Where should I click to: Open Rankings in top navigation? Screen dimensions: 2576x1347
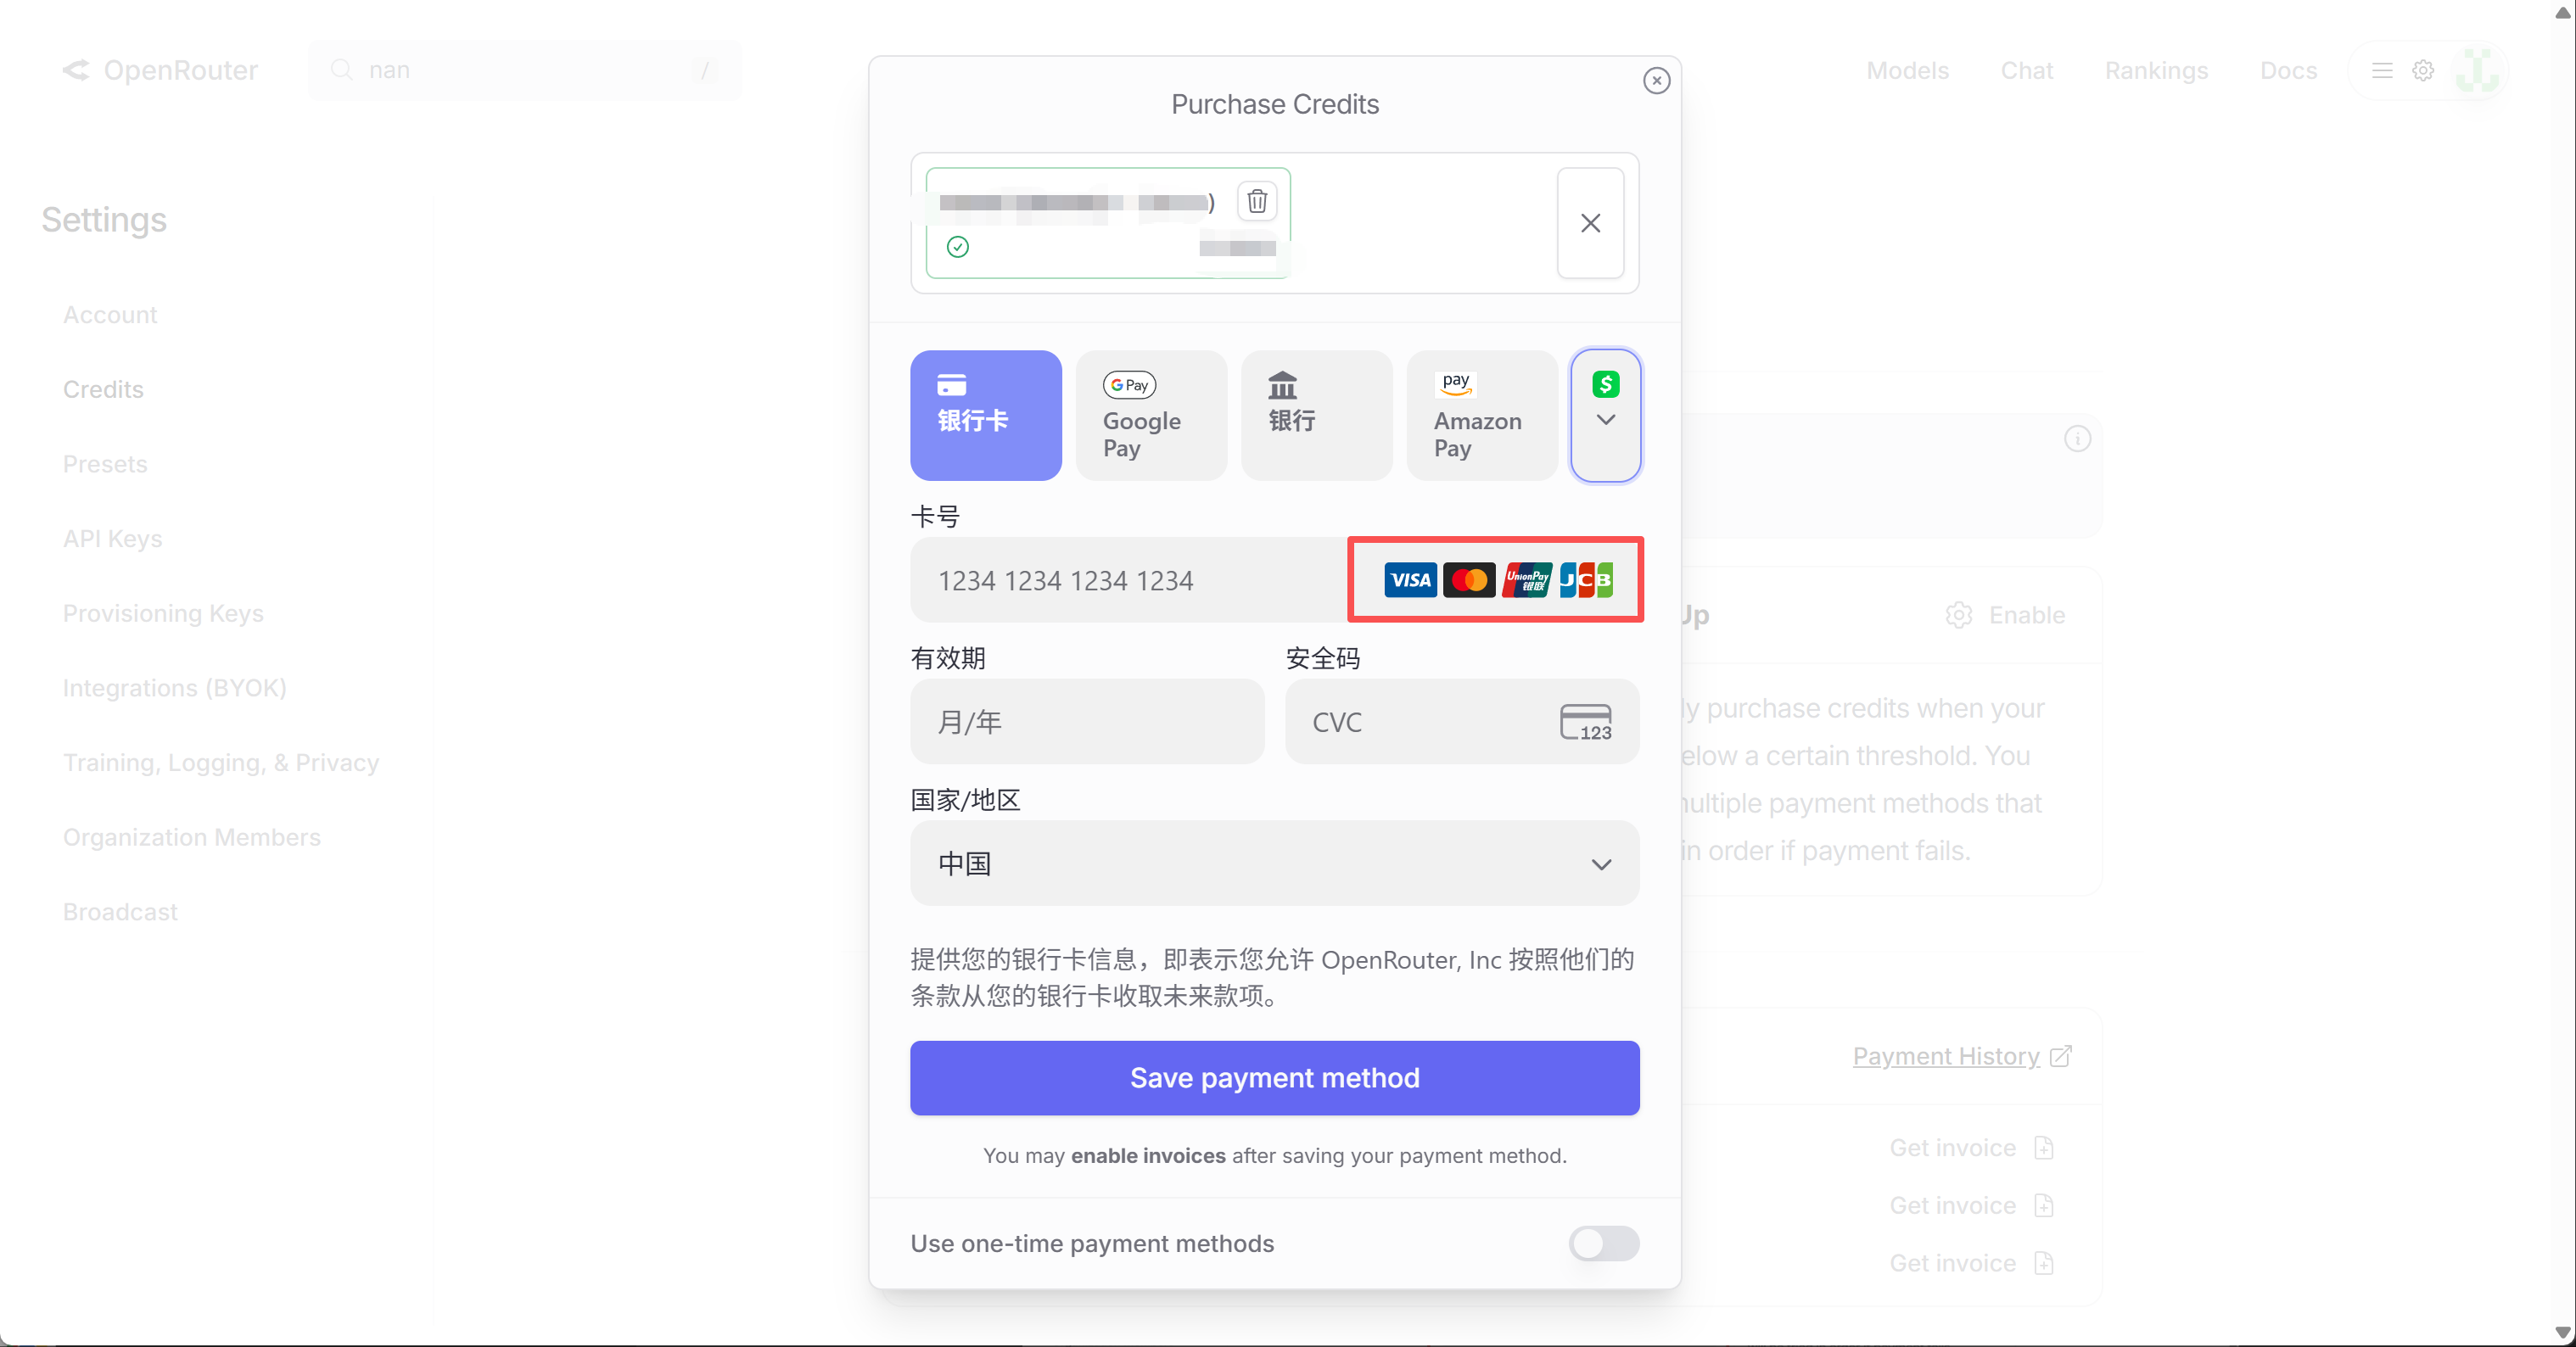point(2156,71)
